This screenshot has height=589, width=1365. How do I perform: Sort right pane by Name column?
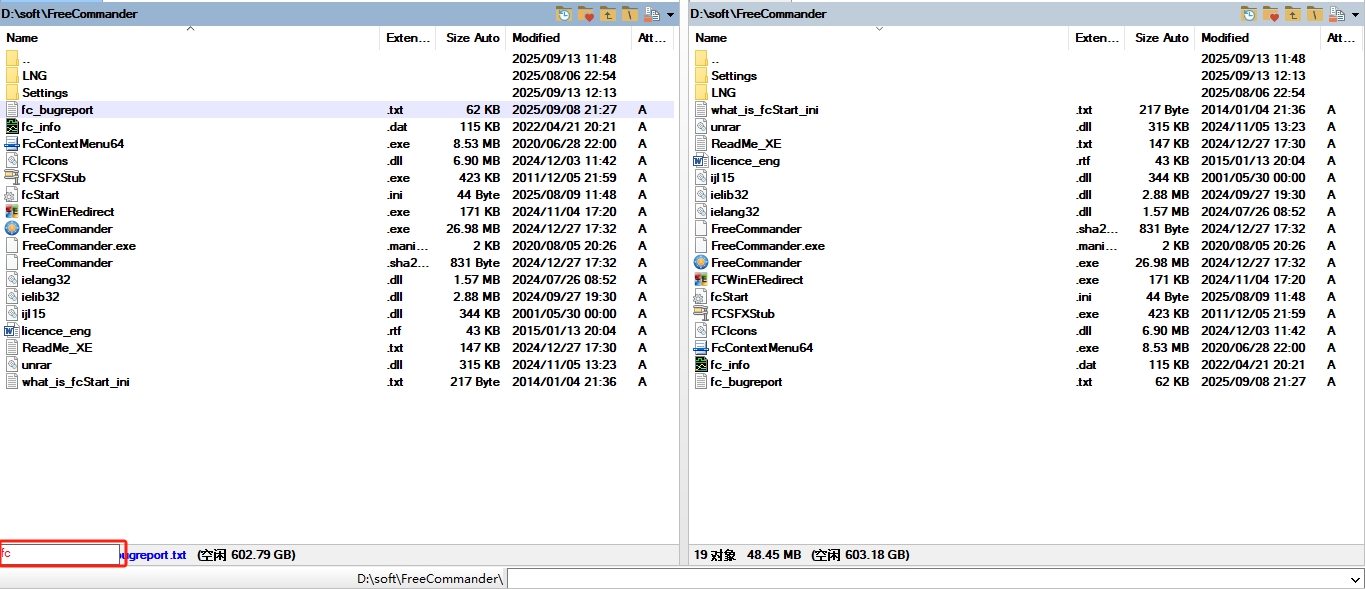click(x=879, y=38)
